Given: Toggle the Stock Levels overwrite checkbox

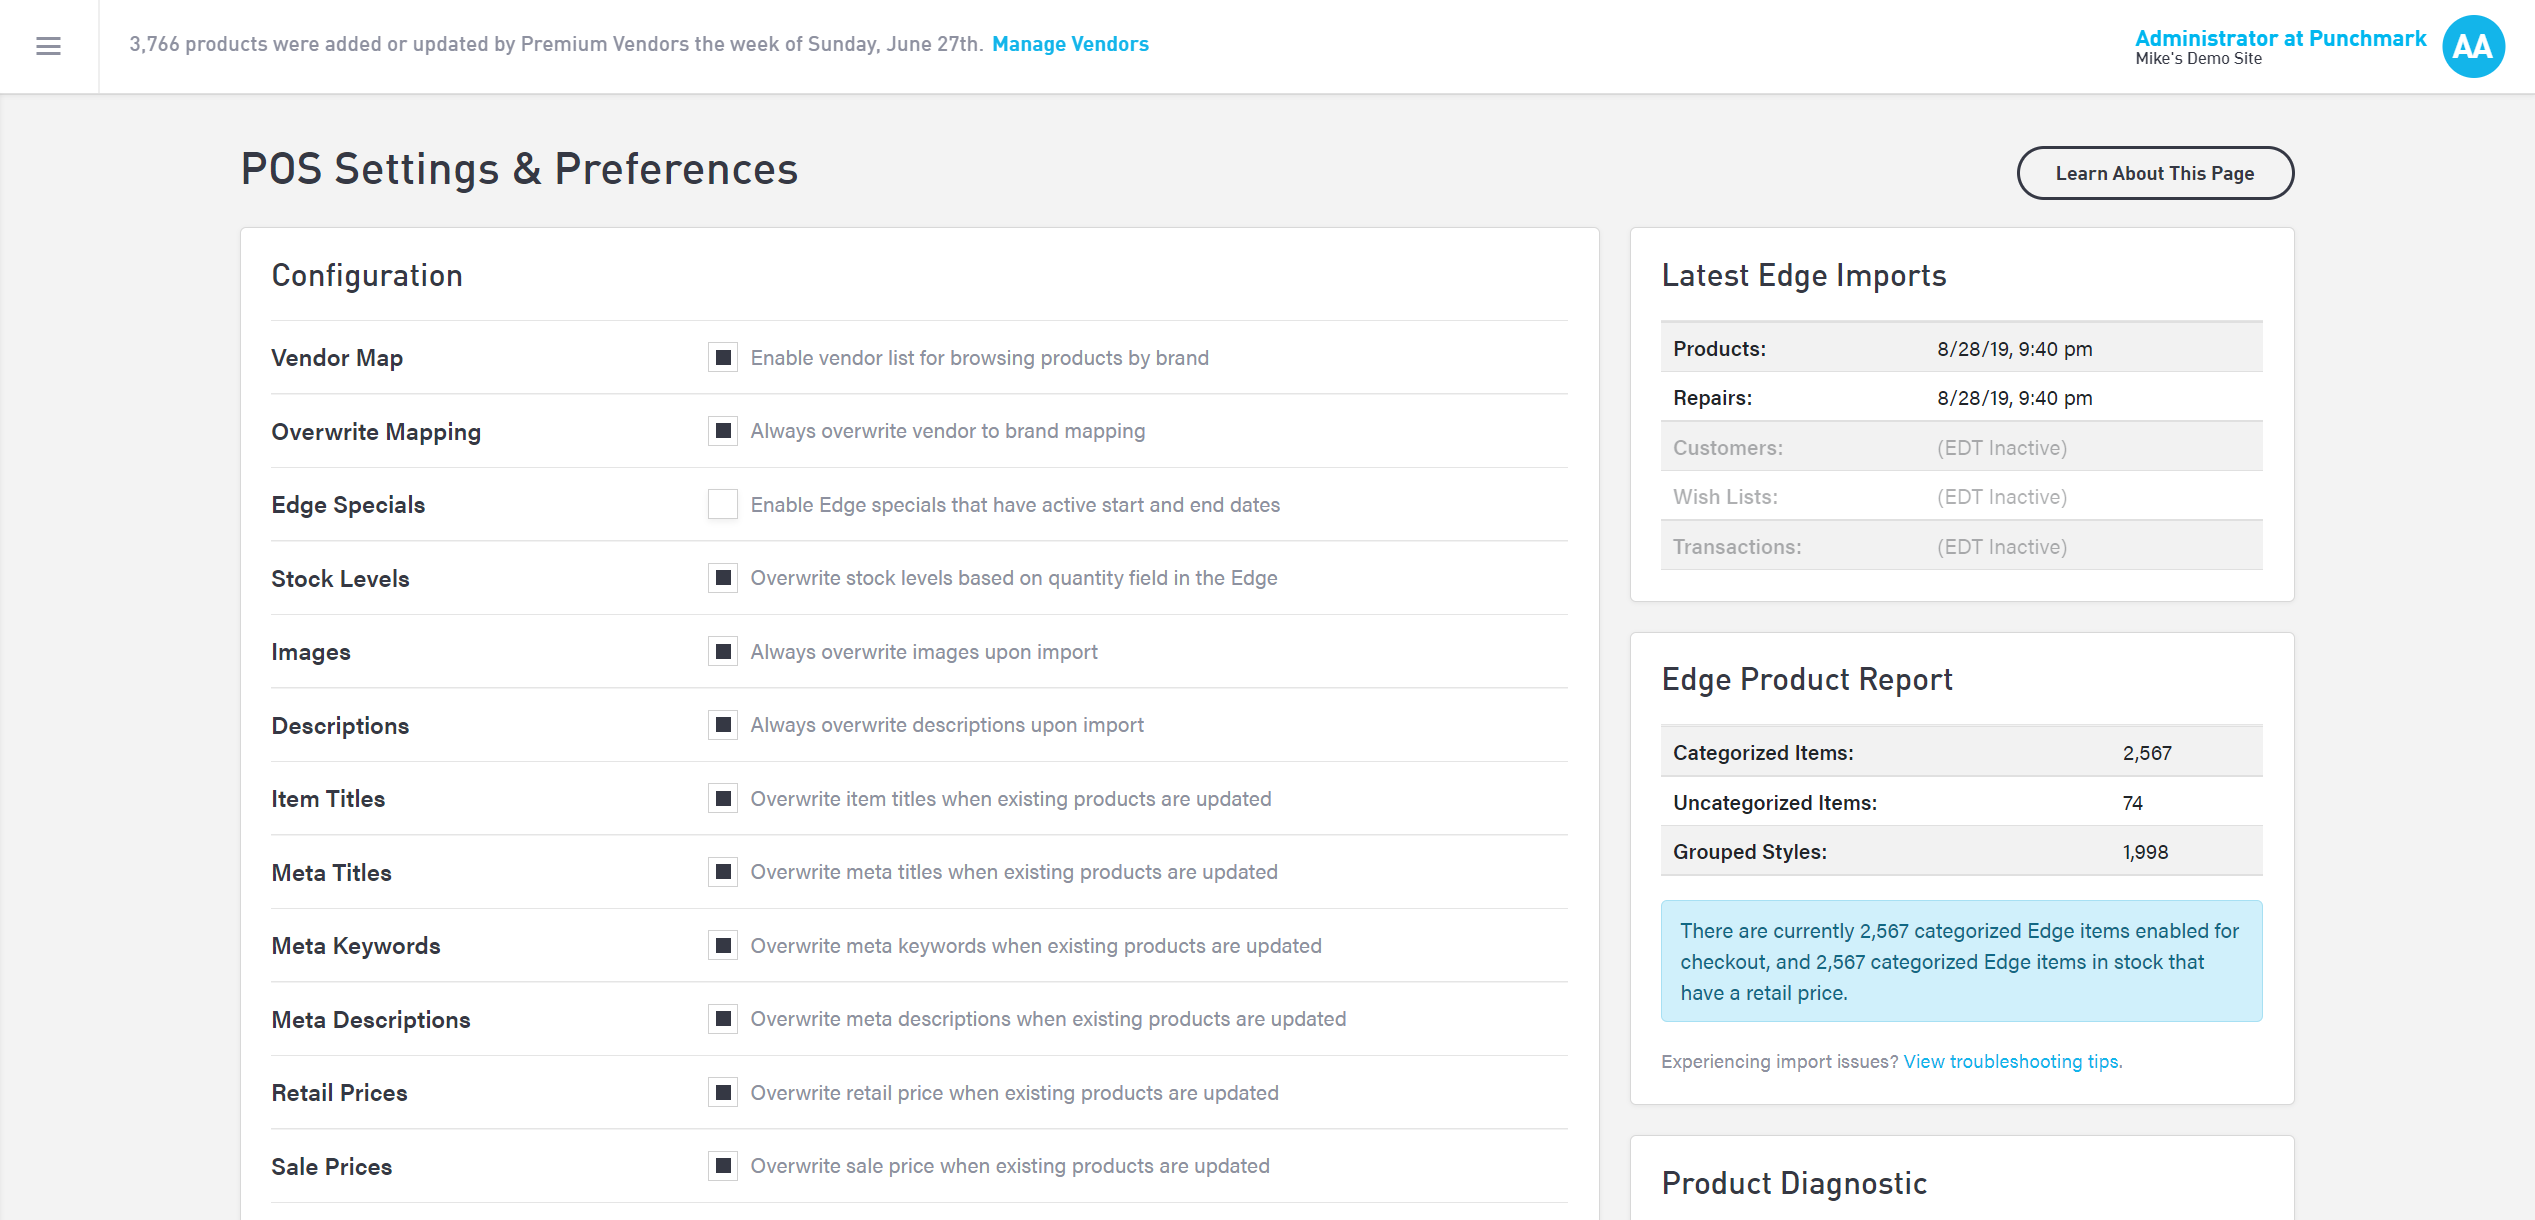Looking at the screenshot, I should (x=723, y=578).
